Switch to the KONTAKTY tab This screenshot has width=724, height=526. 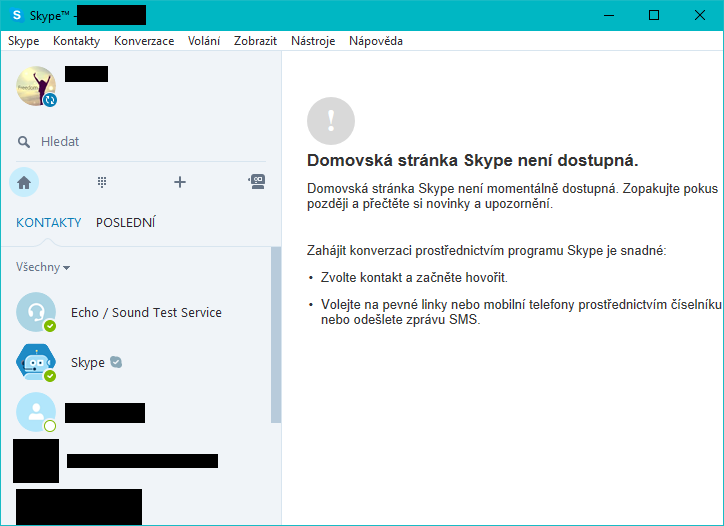click(x=48, y=223)
